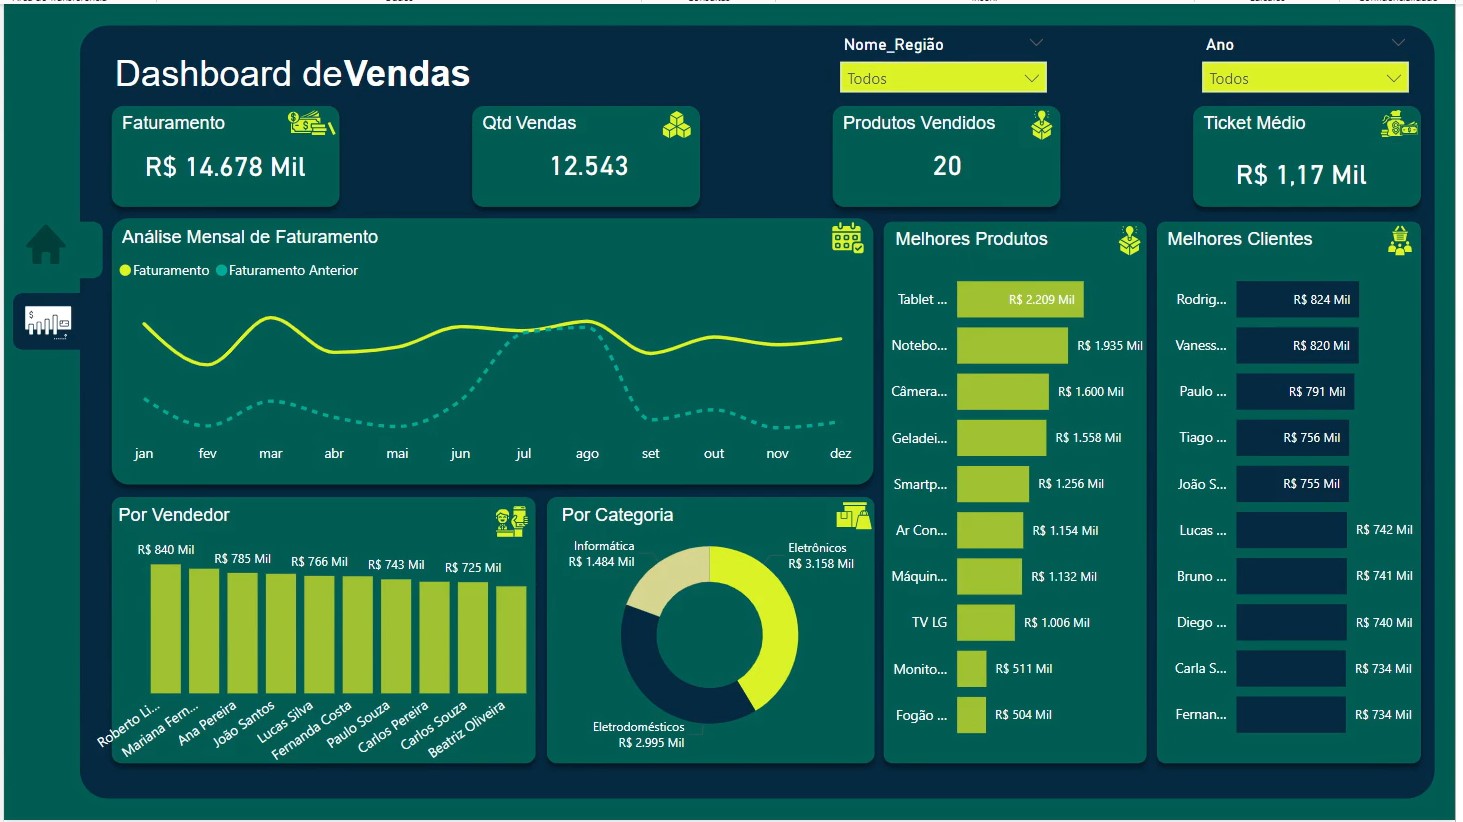Viewport: 1463px width, 822px height.
Task: Click the R$ 3.158 Mil Eletrônicos label
Action: pyautogui.click(x=821, y=564)
